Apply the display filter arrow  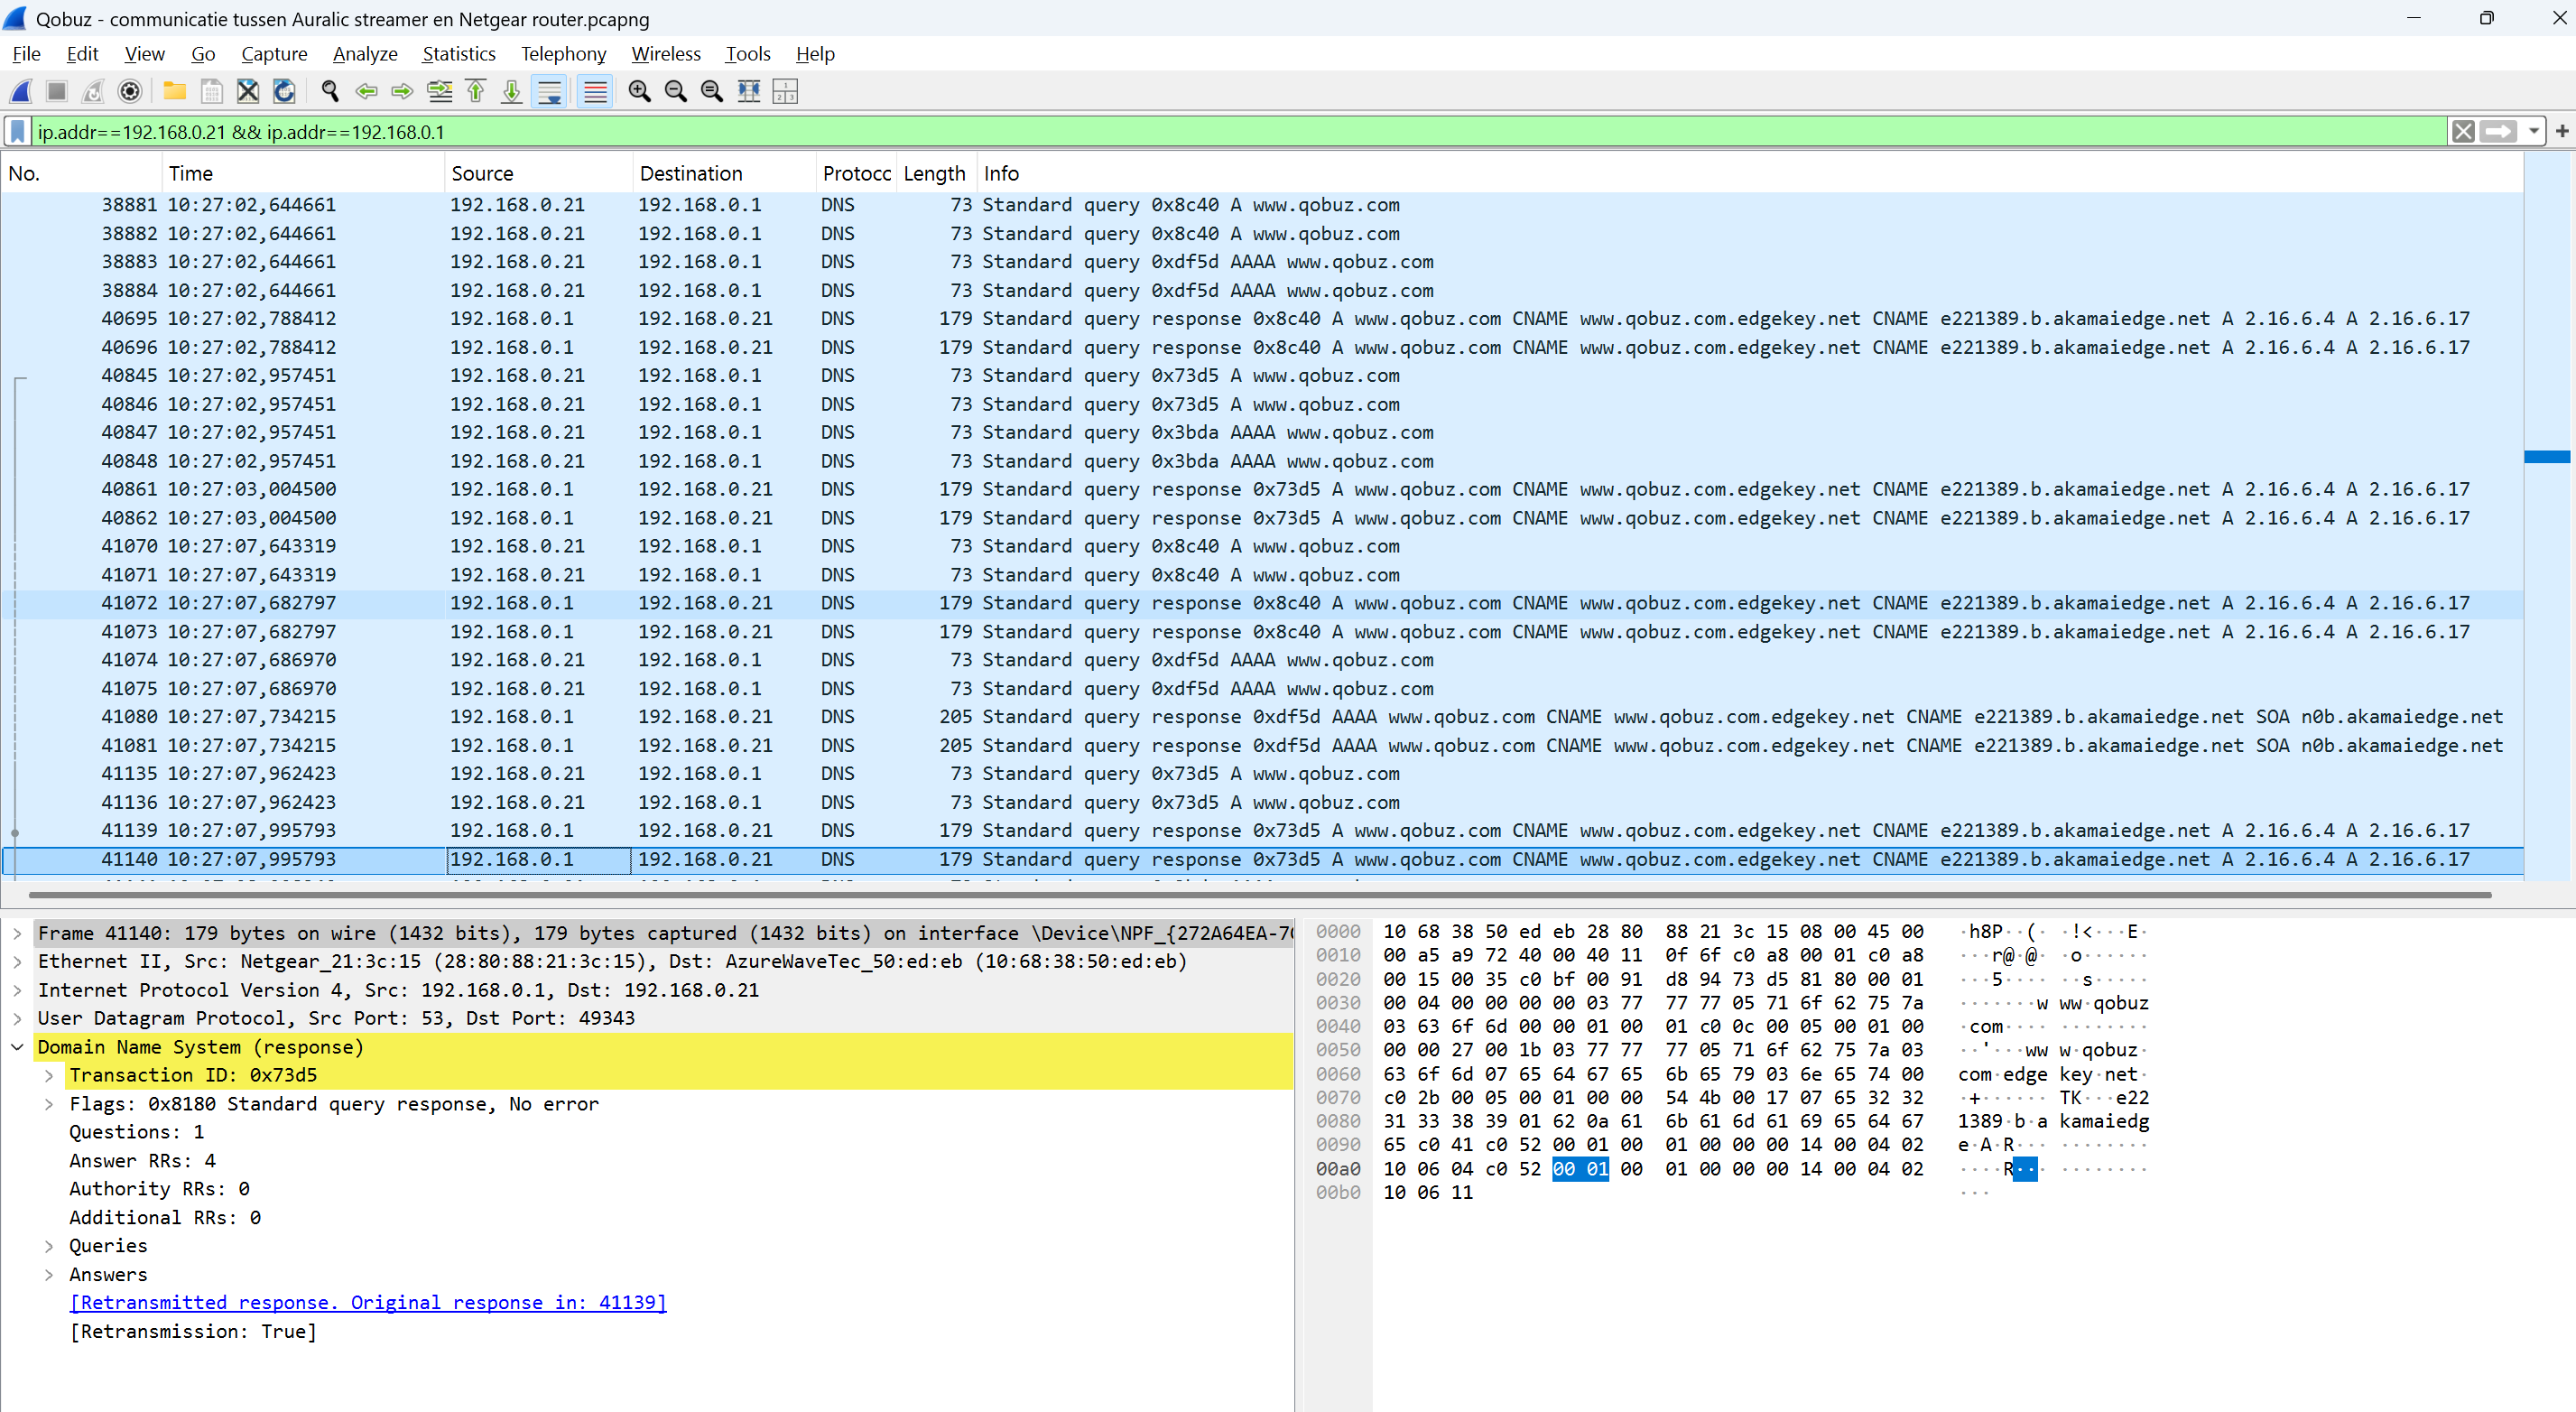2499,132
